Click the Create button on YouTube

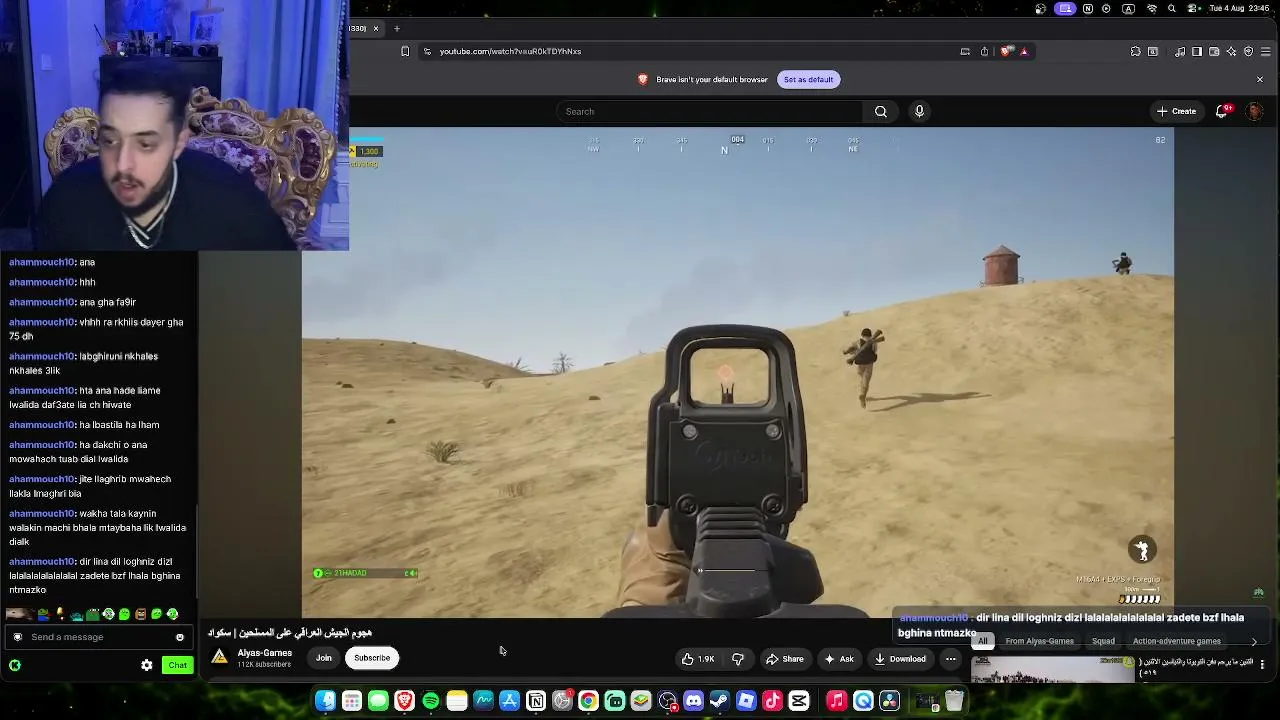point(1176,111)
